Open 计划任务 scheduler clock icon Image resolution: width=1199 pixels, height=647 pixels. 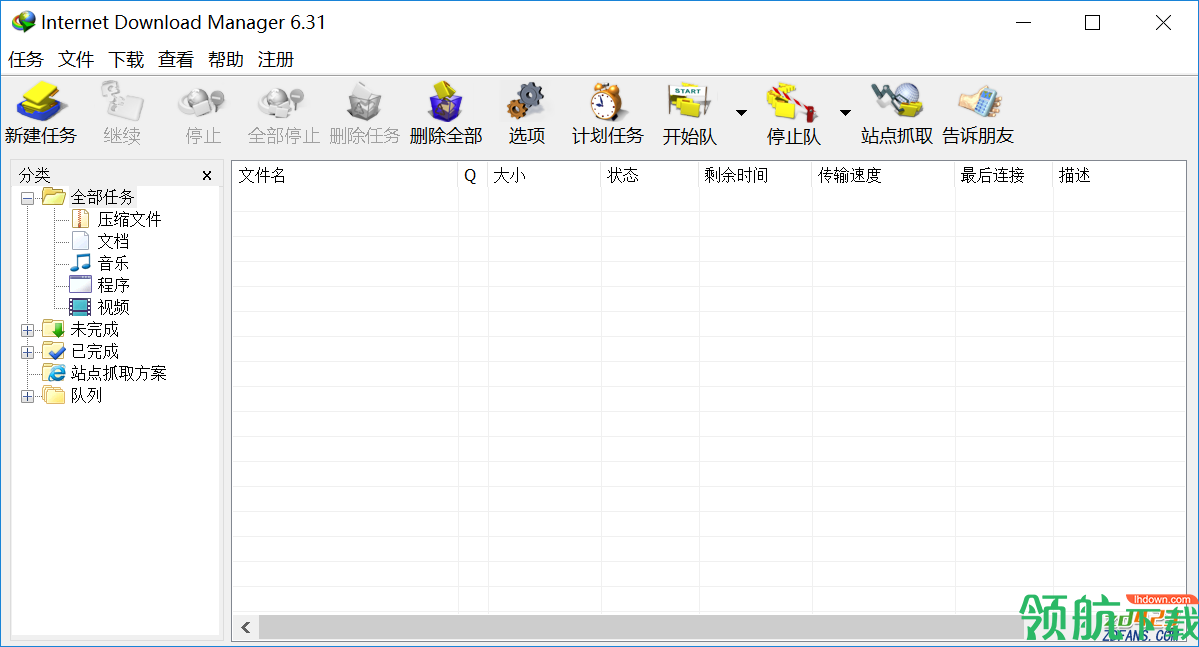[x=607, y=102]
